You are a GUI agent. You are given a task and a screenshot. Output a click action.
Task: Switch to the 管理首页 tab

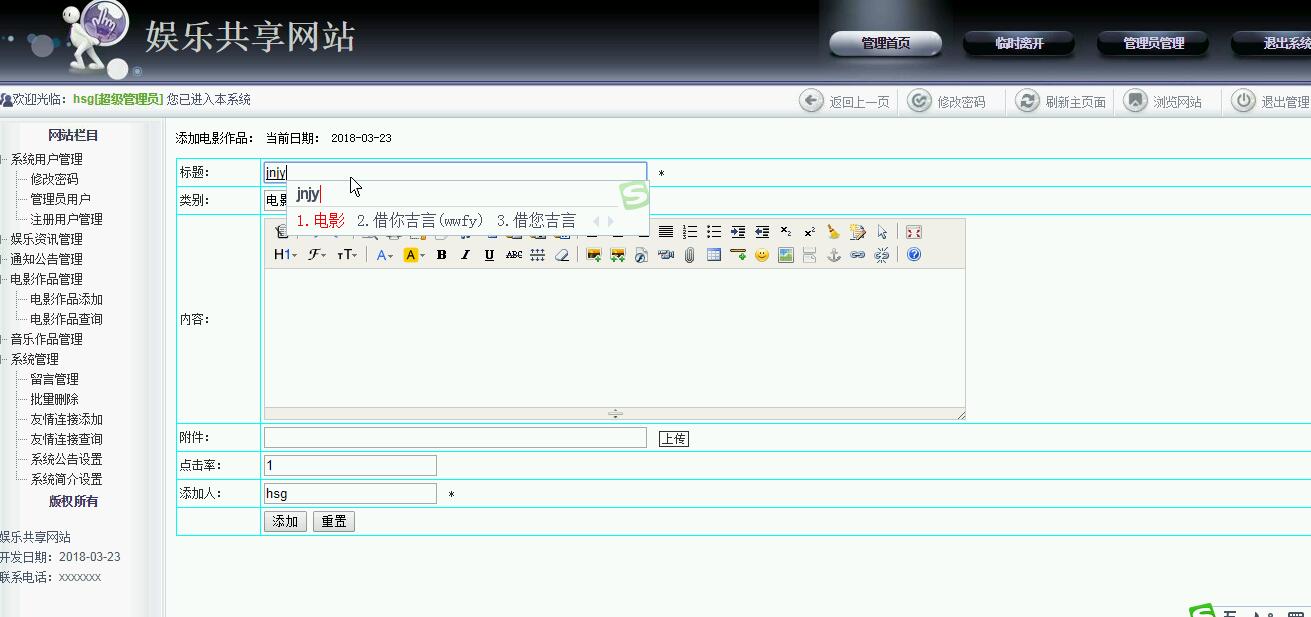click(886, 43)
